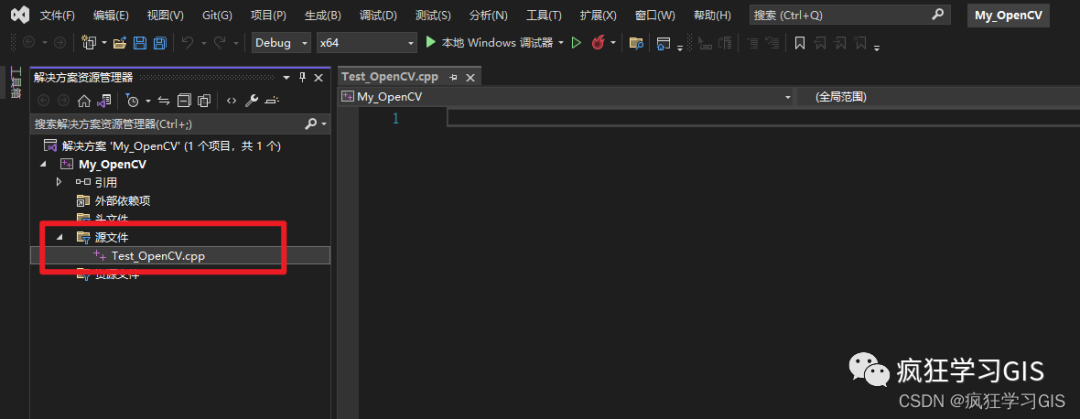Open the 工具(T) menu
The image size is (1080, 419).
click(x=543, y=15)
